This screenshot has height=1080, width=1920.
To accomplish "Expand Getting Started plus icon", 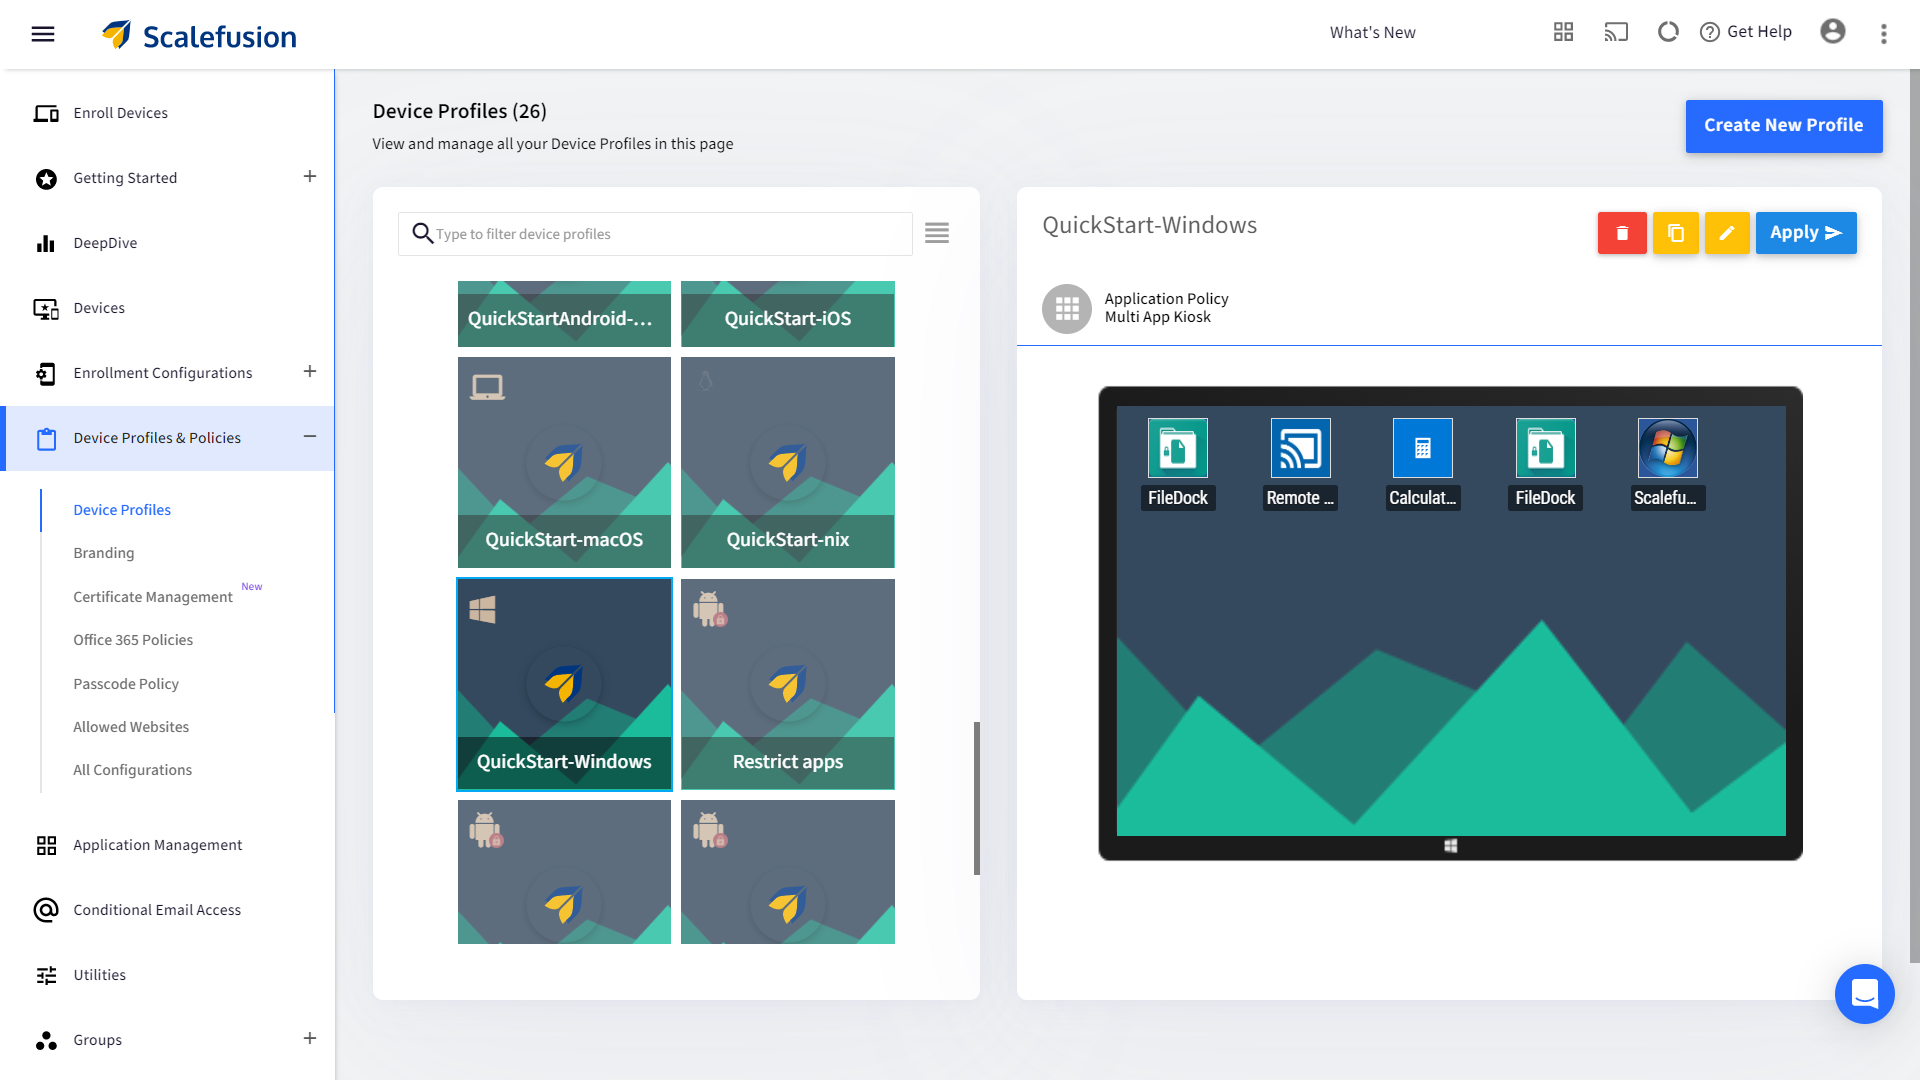I will pyautogui.click(x=310, y=177).
